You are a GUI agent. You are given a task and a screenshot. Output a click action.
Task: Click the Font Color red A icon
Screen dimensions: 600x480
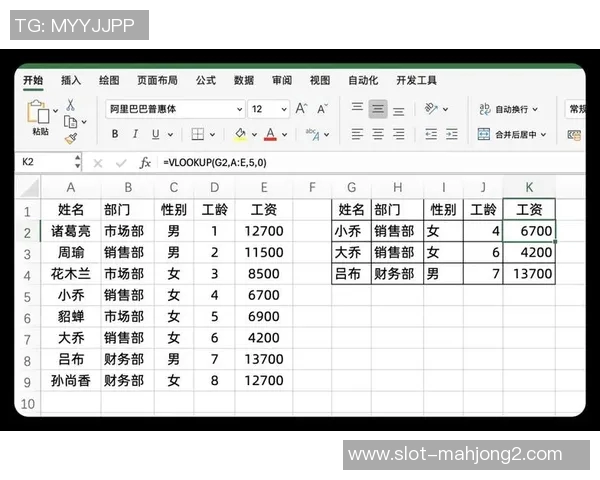[271, 134]
